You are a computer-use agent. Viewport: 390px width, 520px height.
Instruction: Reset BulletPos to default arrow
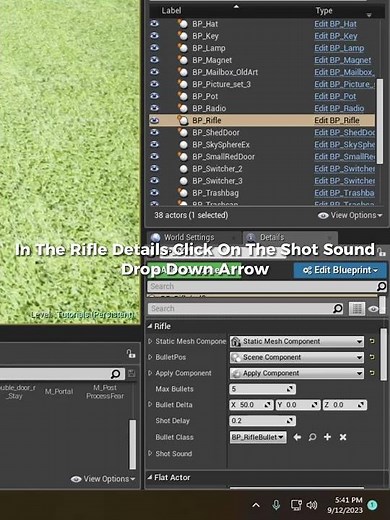point(372,357)
